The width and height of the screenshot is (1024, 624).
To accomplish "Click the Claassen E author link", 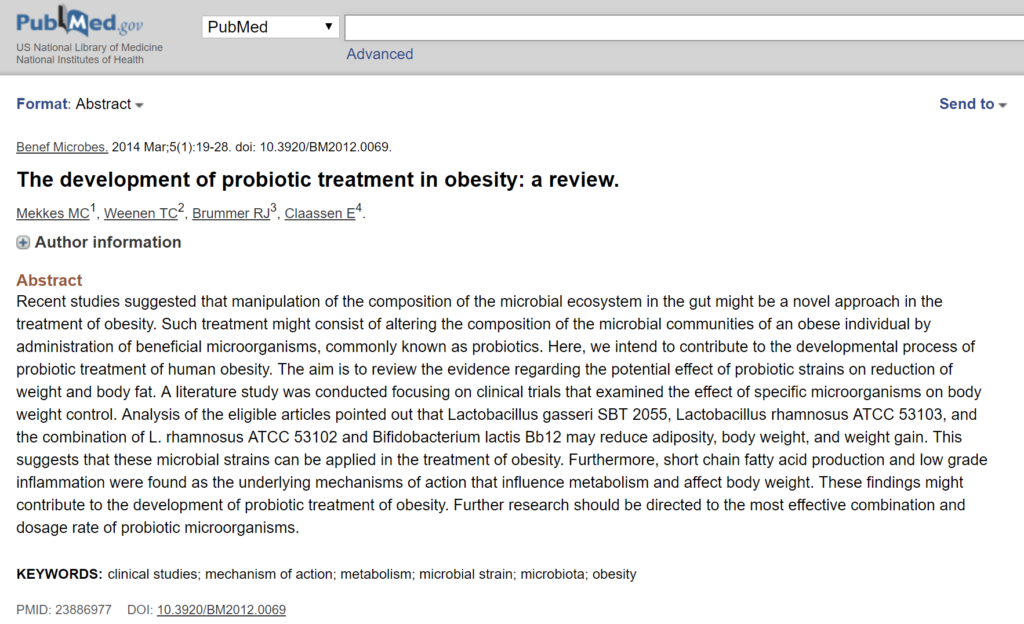I will point(320,213).
